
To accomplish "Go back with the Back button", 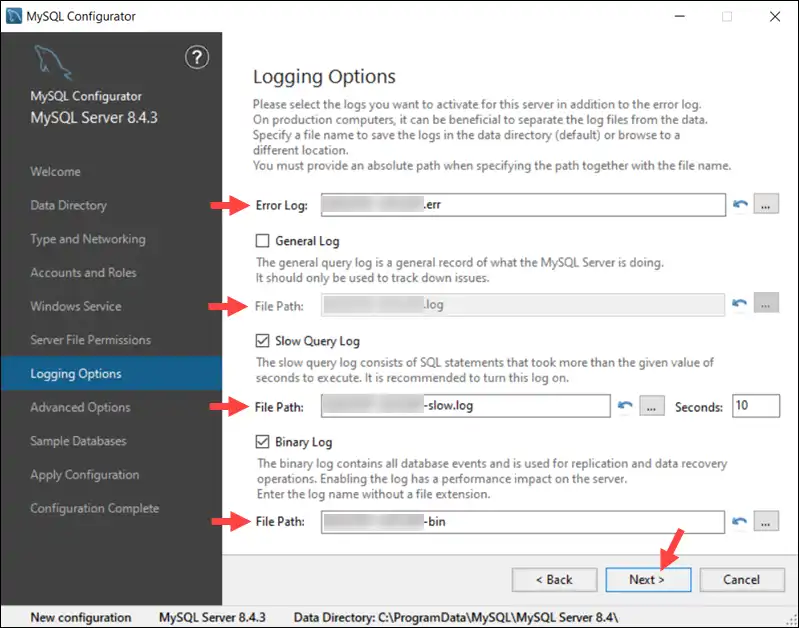I will coord(554,580).
